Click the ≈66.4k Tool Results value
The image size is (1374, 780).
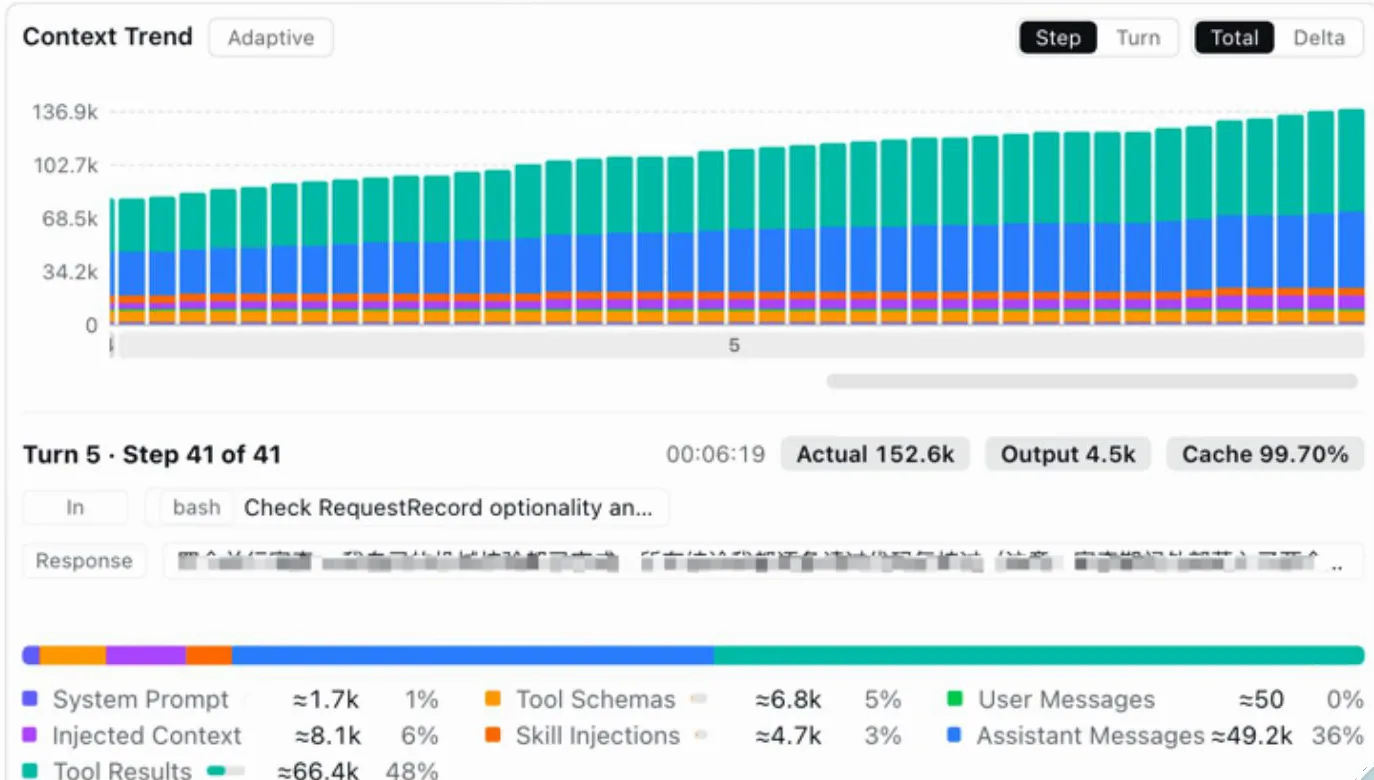coord(317,771)
